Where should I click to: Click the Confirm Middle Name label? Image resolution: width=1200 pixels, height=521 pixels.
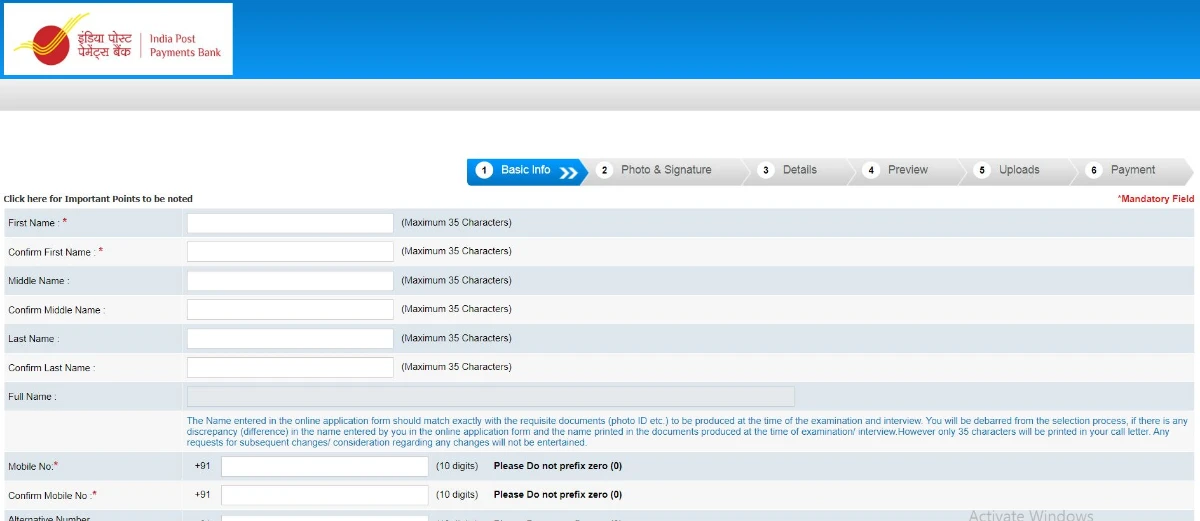(x=56, y=310)
